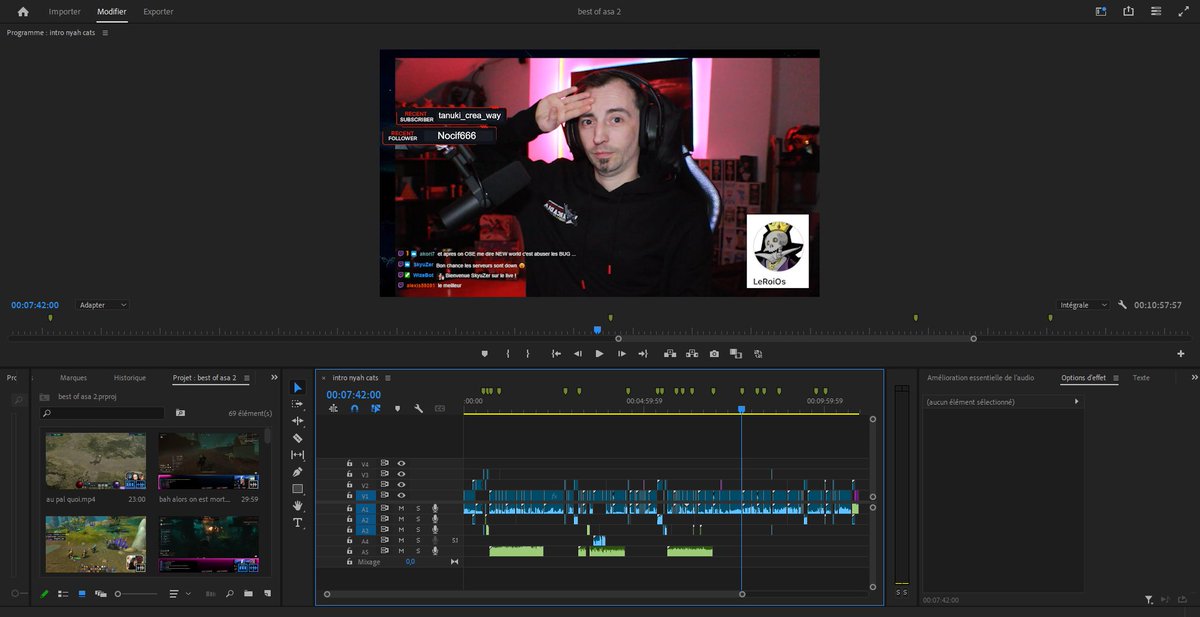Screen dimensions: 1200x617
Task: Select the Track Select Forward tool
Action: click(297, 404)
